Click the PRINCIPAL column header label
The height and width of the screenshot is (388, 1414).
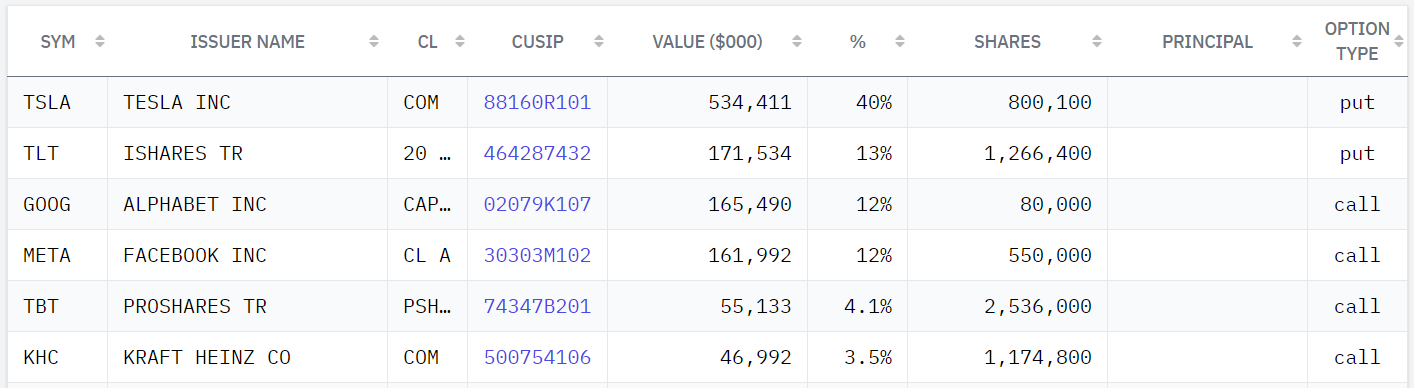pyautogui.click(x=1207, y=42)
